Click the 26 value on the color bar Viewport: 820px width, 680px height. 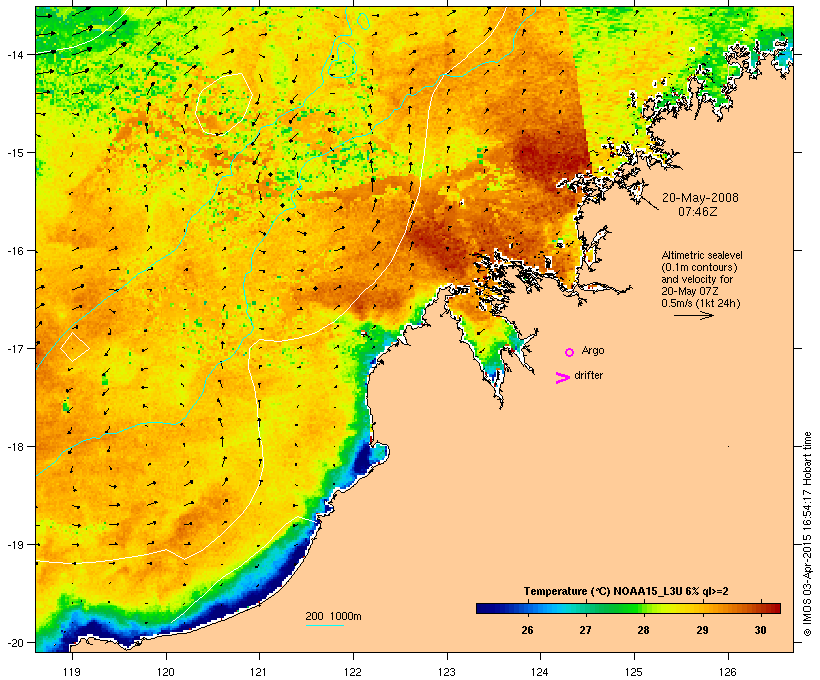point(527,630)
